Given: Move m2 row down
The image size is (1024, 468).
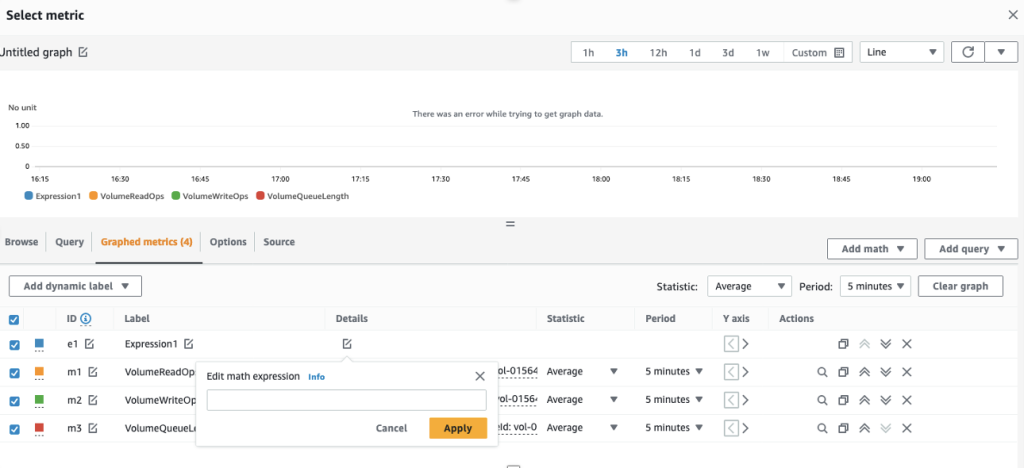Looking at the screenshot, I should [886, 400].
